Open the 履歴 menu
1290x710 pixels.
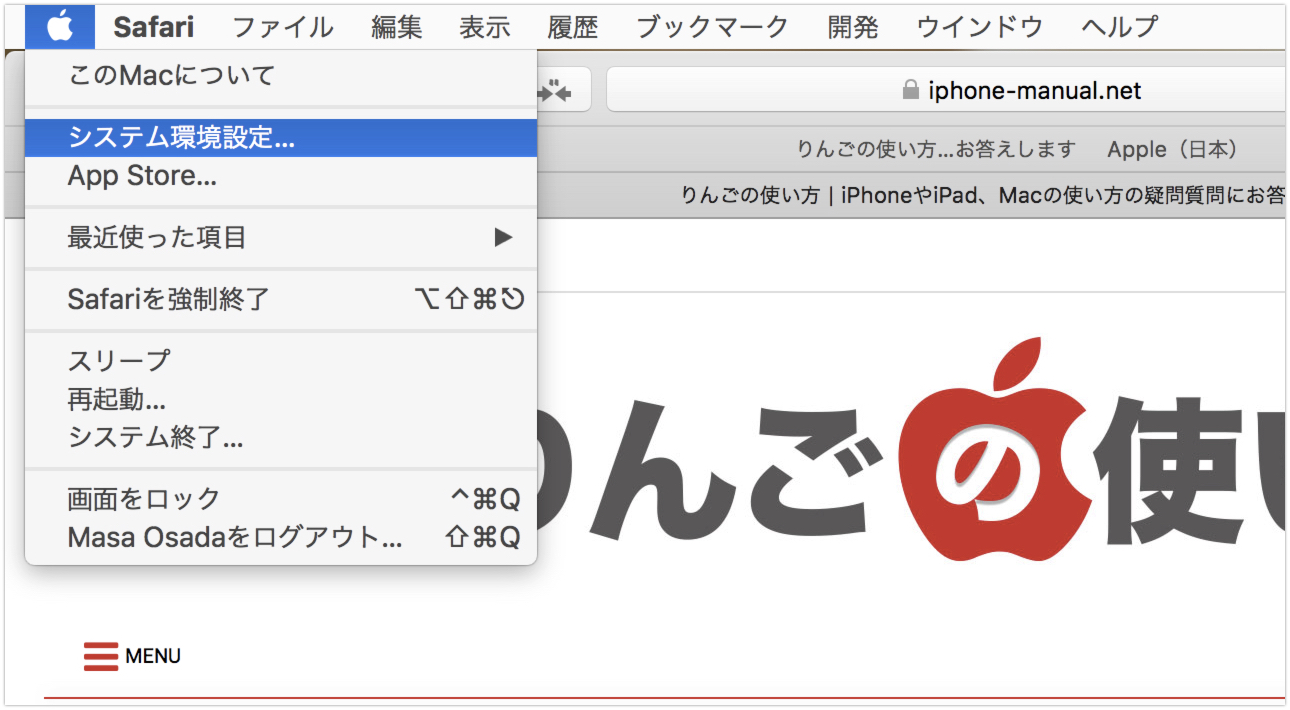click(573, 27)
